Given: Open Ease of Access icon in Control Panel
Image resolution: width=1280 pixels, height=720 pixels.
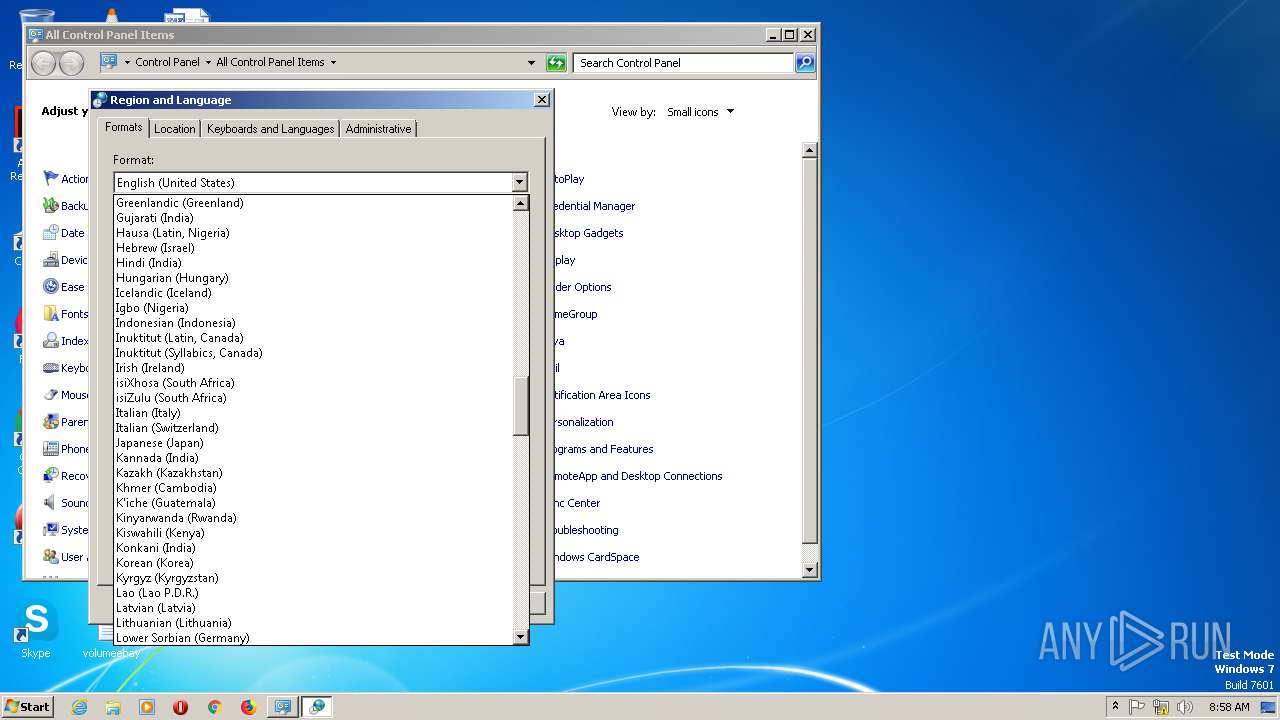Looking at the screenshot, I should tap(51, 286).
